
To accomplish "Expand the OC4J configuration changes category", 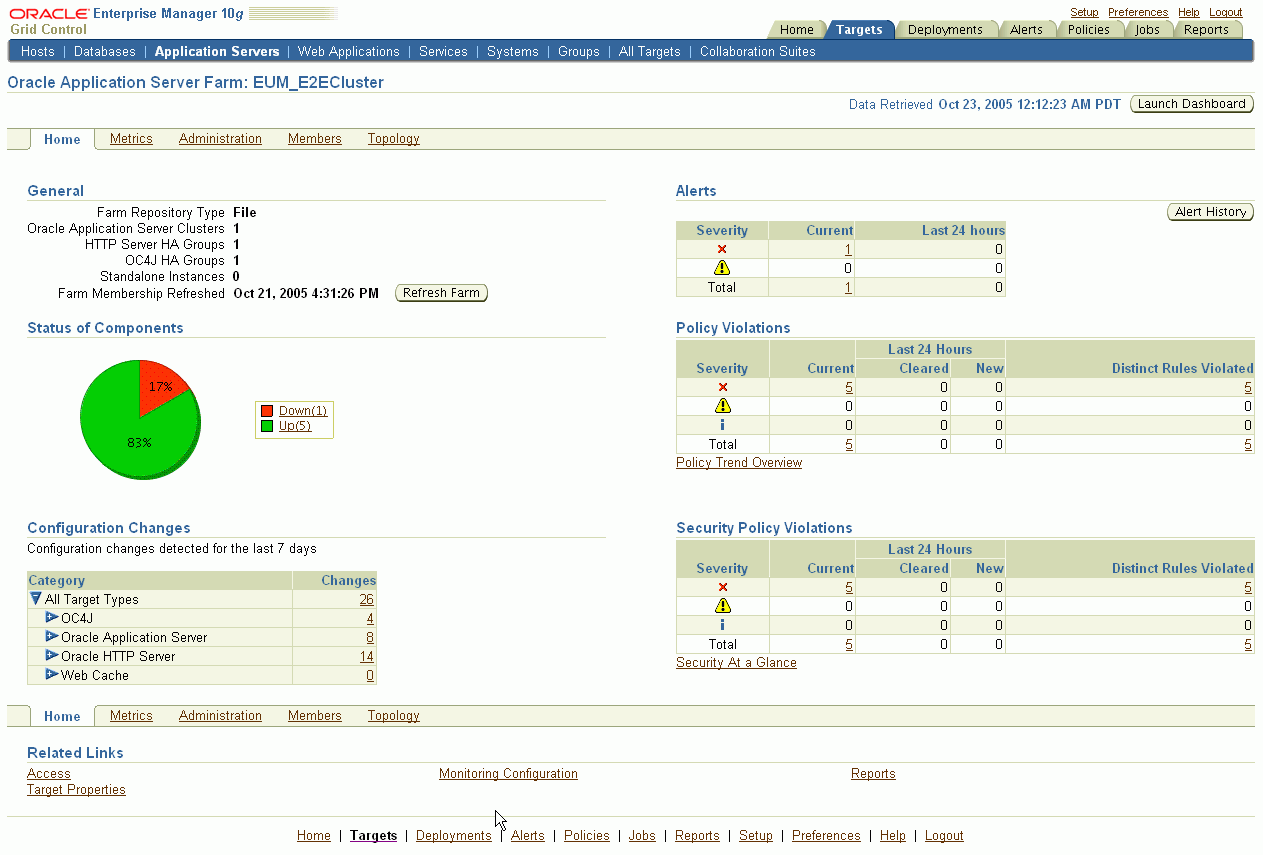I will tap(51, 618).
